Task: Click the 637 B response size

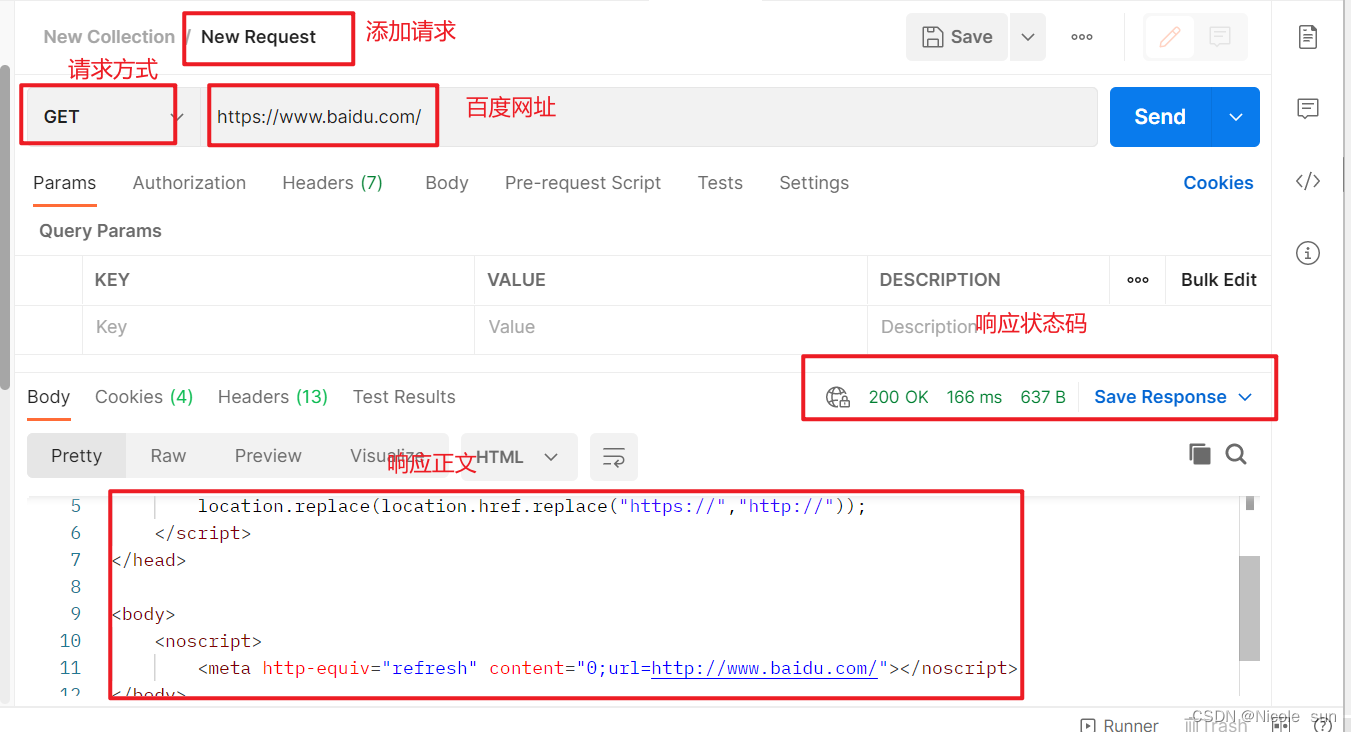Action: (1043, 397)
